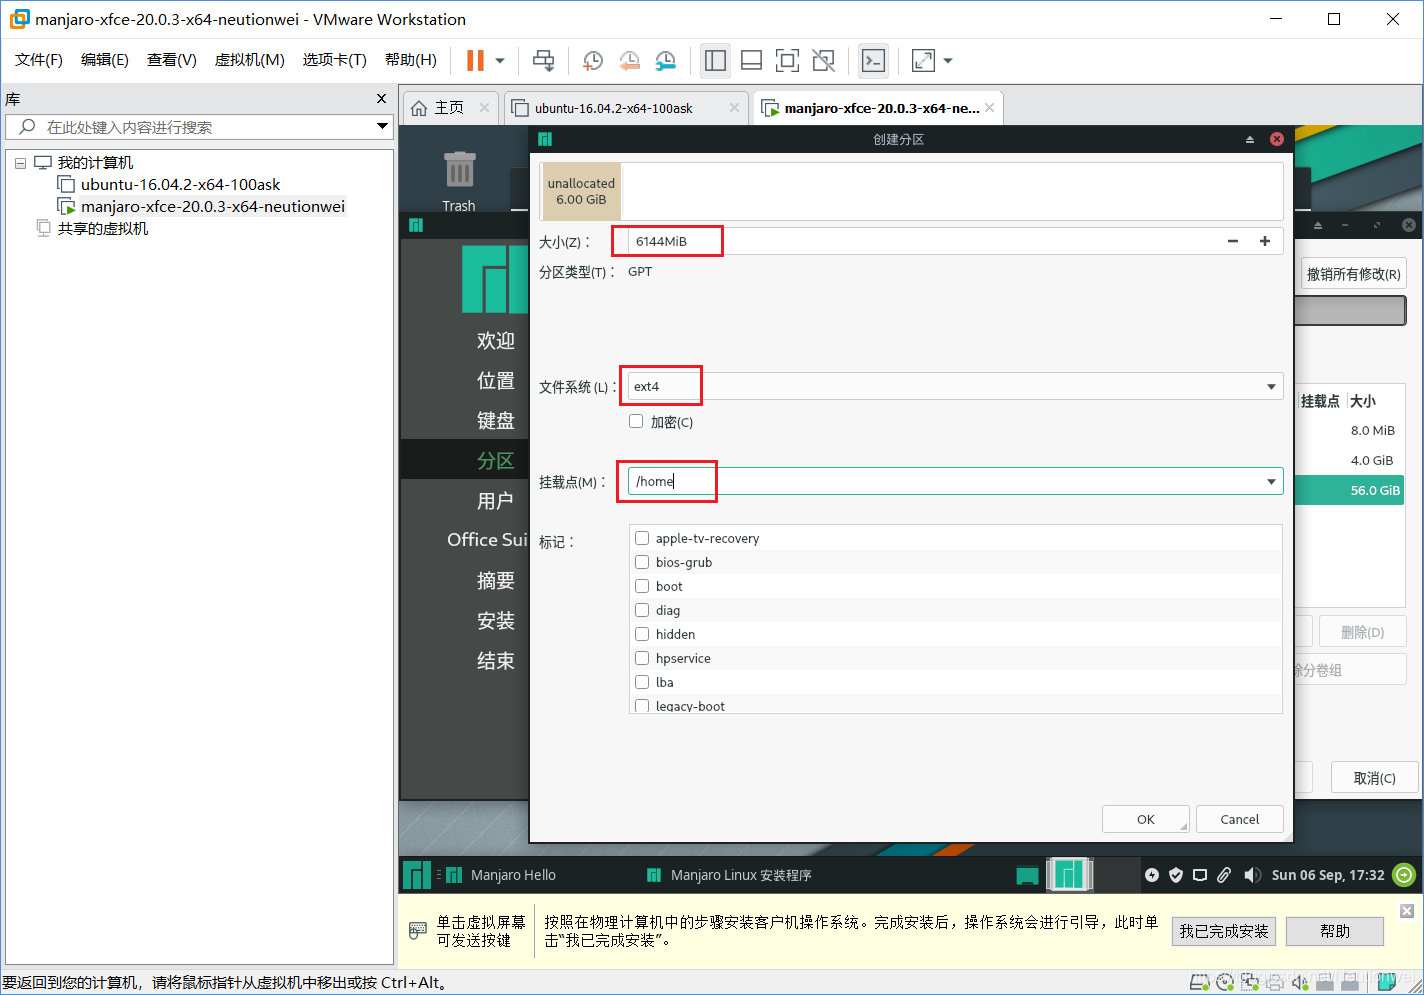This screenshot has height=995, width=1424.
Task: Toggle the library sidebar view icon
Action: [x=715, y=61]
